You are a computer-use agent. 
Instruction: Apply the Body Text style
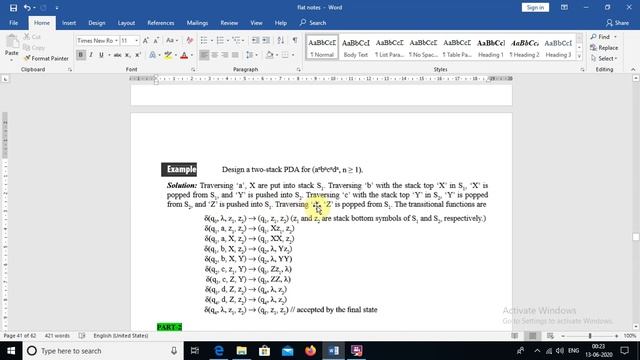[356, 47]
